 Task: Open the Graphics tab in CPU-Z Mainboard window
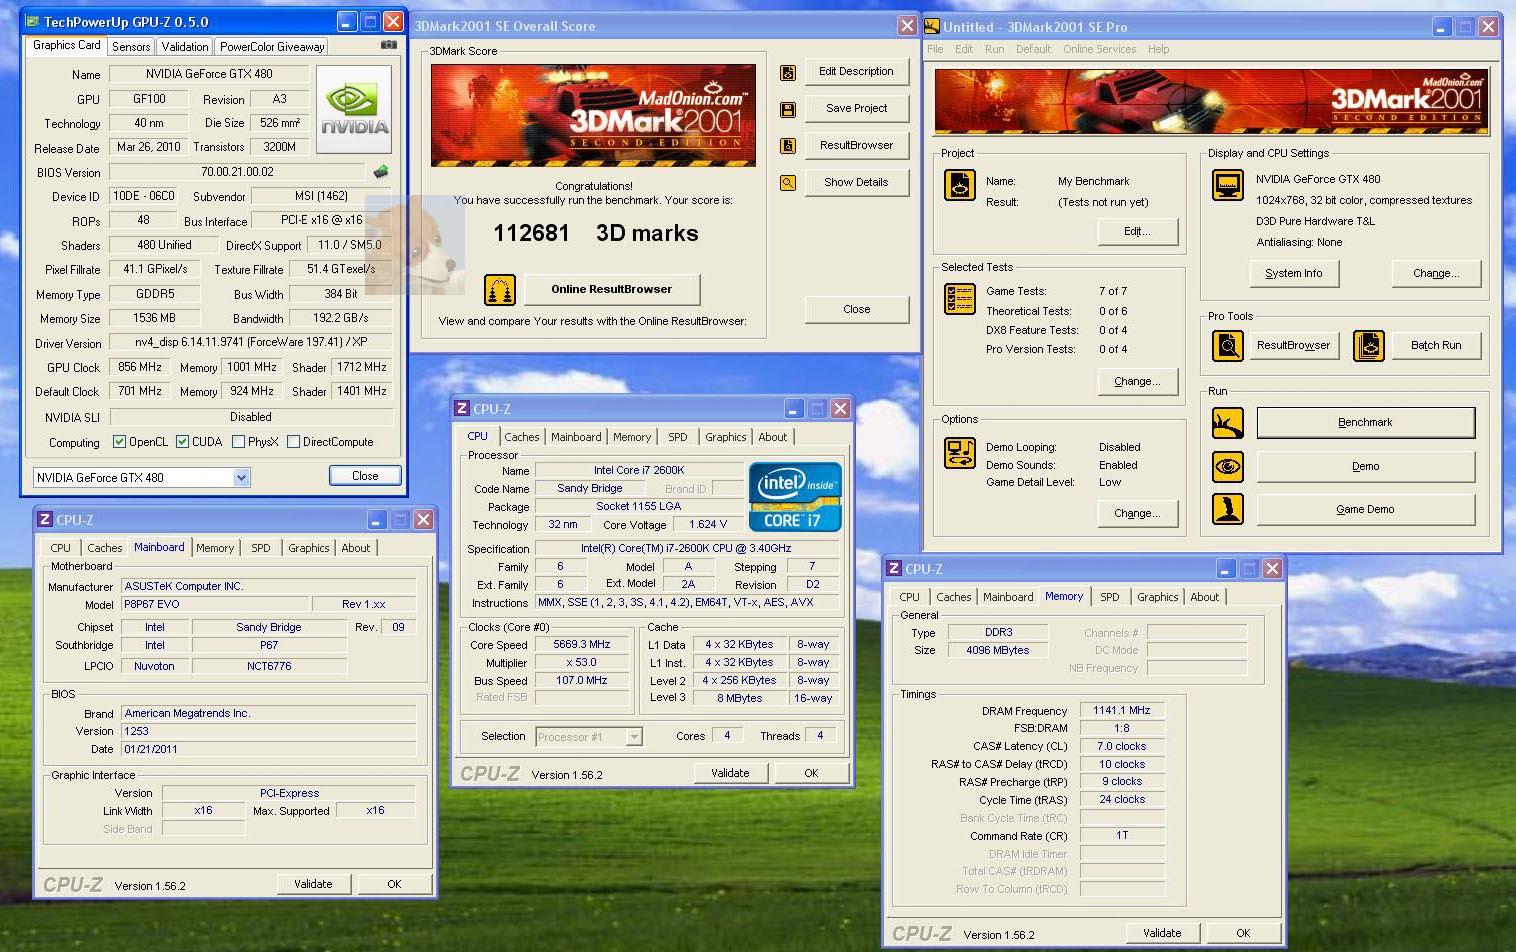(x=309, y=548)
